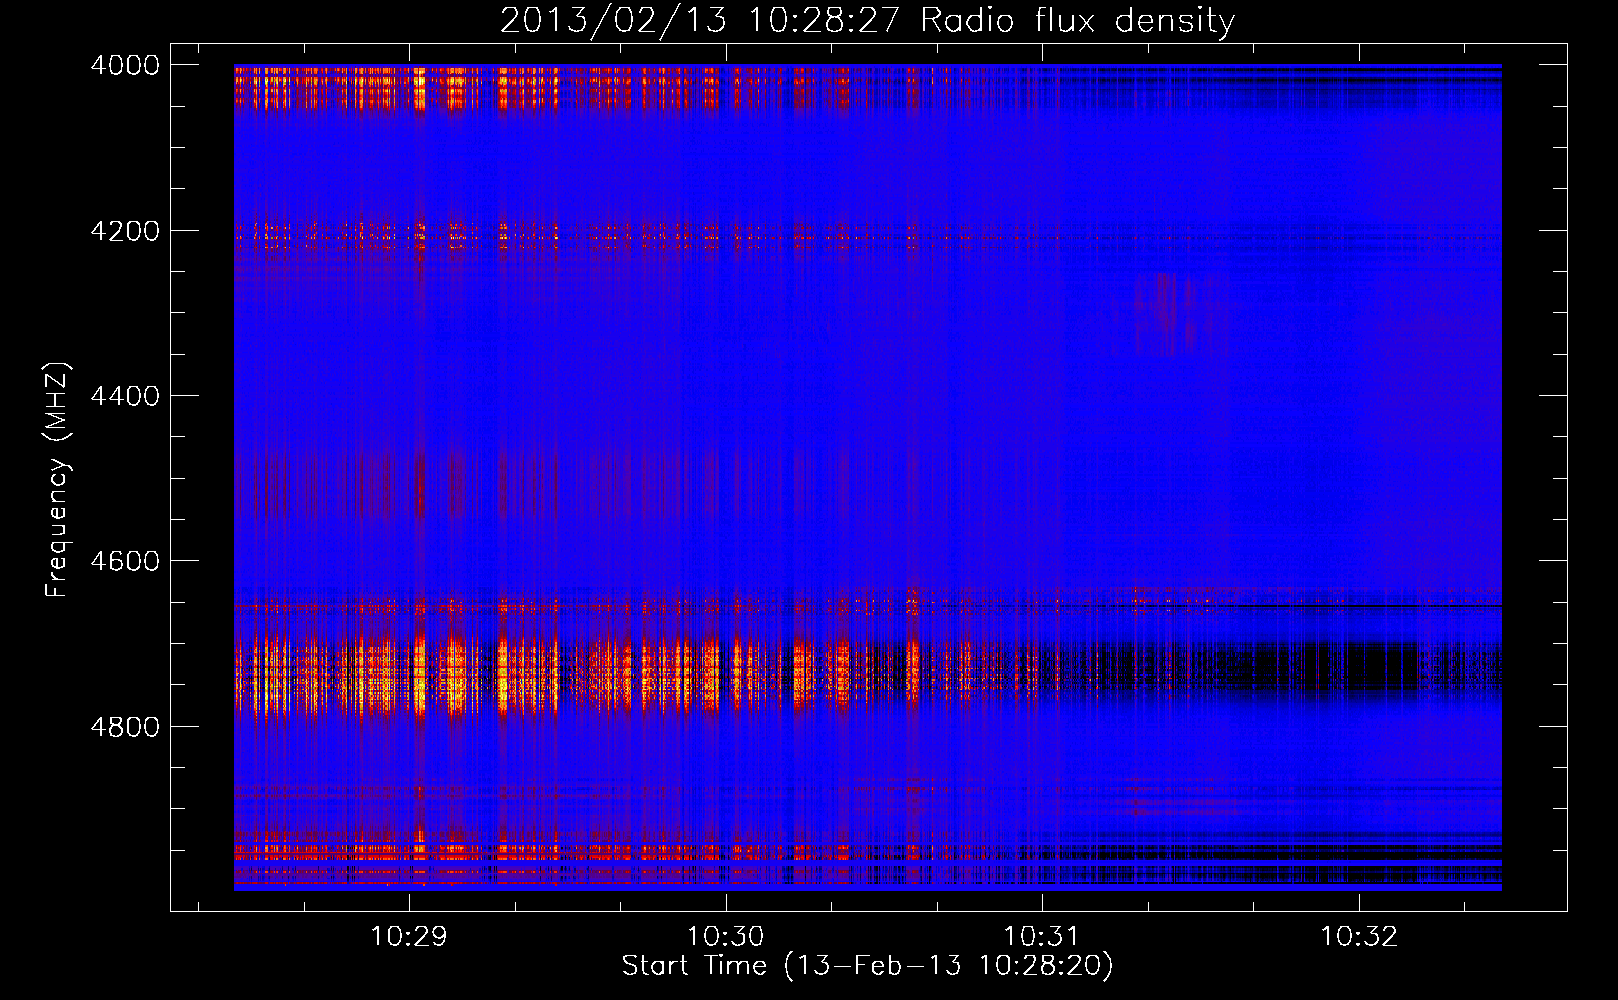Click the '4000' frequency axis label

(x=125, y=65)
